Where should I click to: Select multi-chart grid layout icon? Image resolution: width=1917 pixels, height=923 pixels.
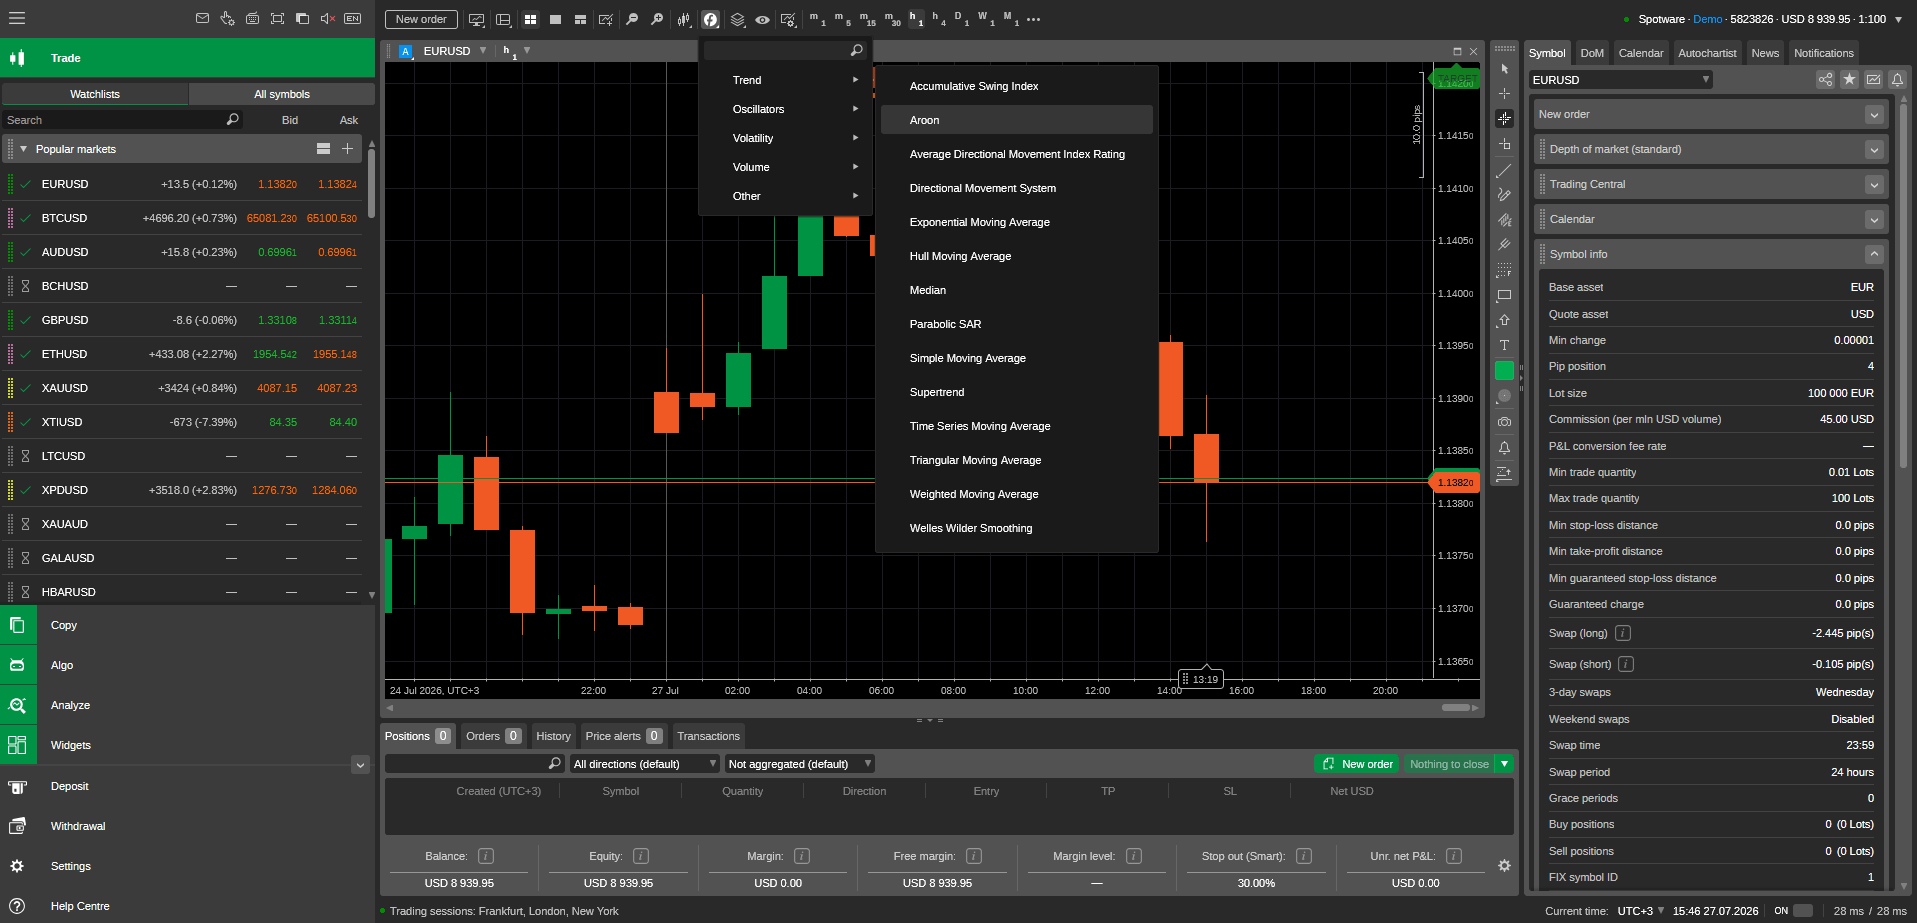coord(530,19)
